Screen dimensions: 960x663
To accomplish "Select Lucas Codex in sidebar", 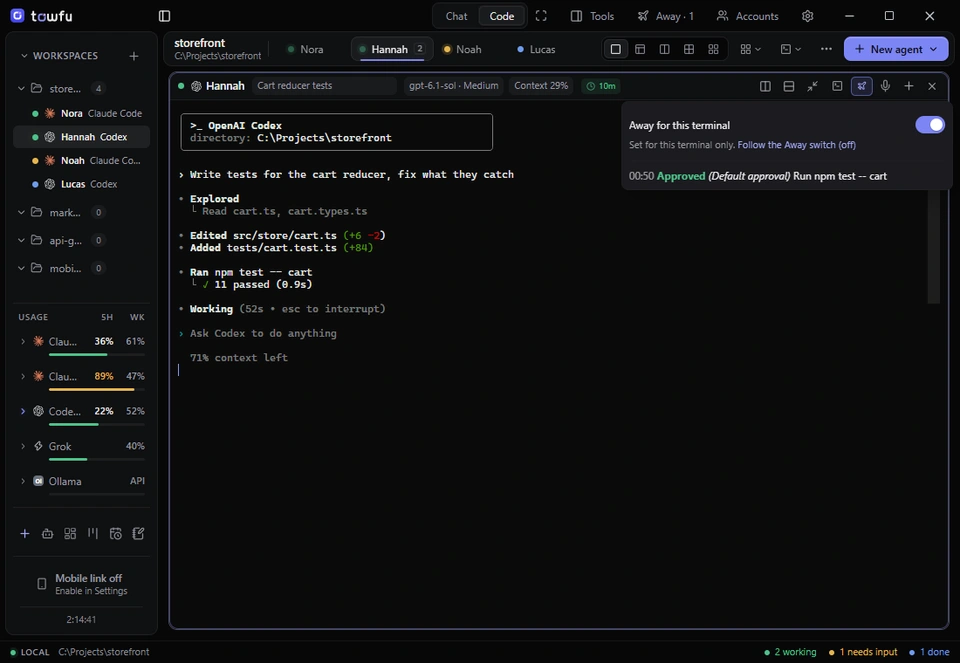I will (82, 184).
